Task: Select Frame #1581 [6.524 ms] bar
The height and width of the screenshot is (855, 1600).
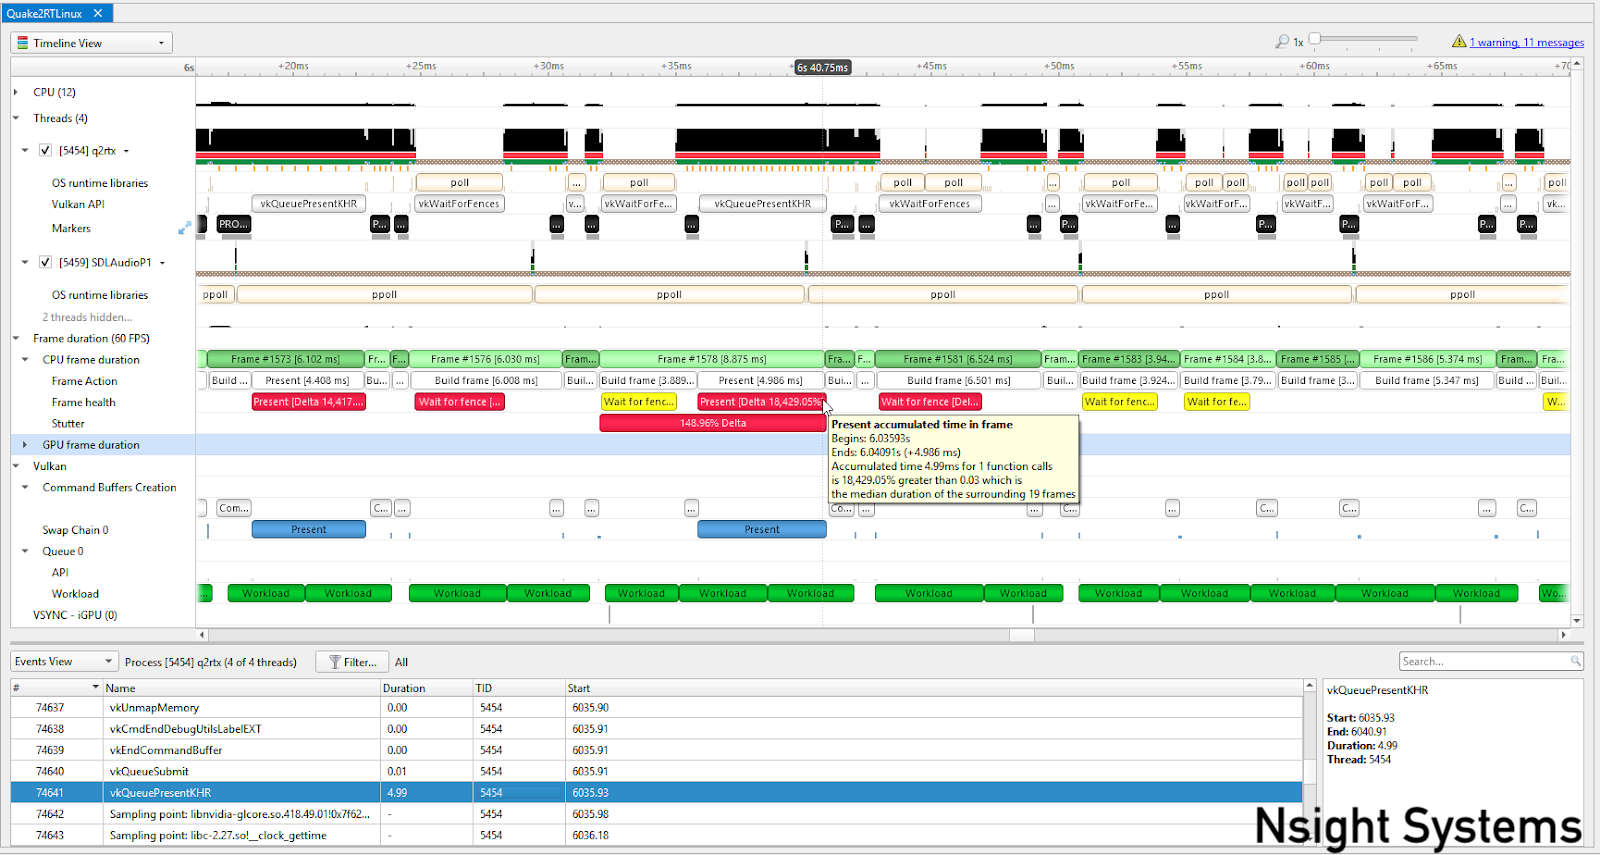Action: (957, 359)
